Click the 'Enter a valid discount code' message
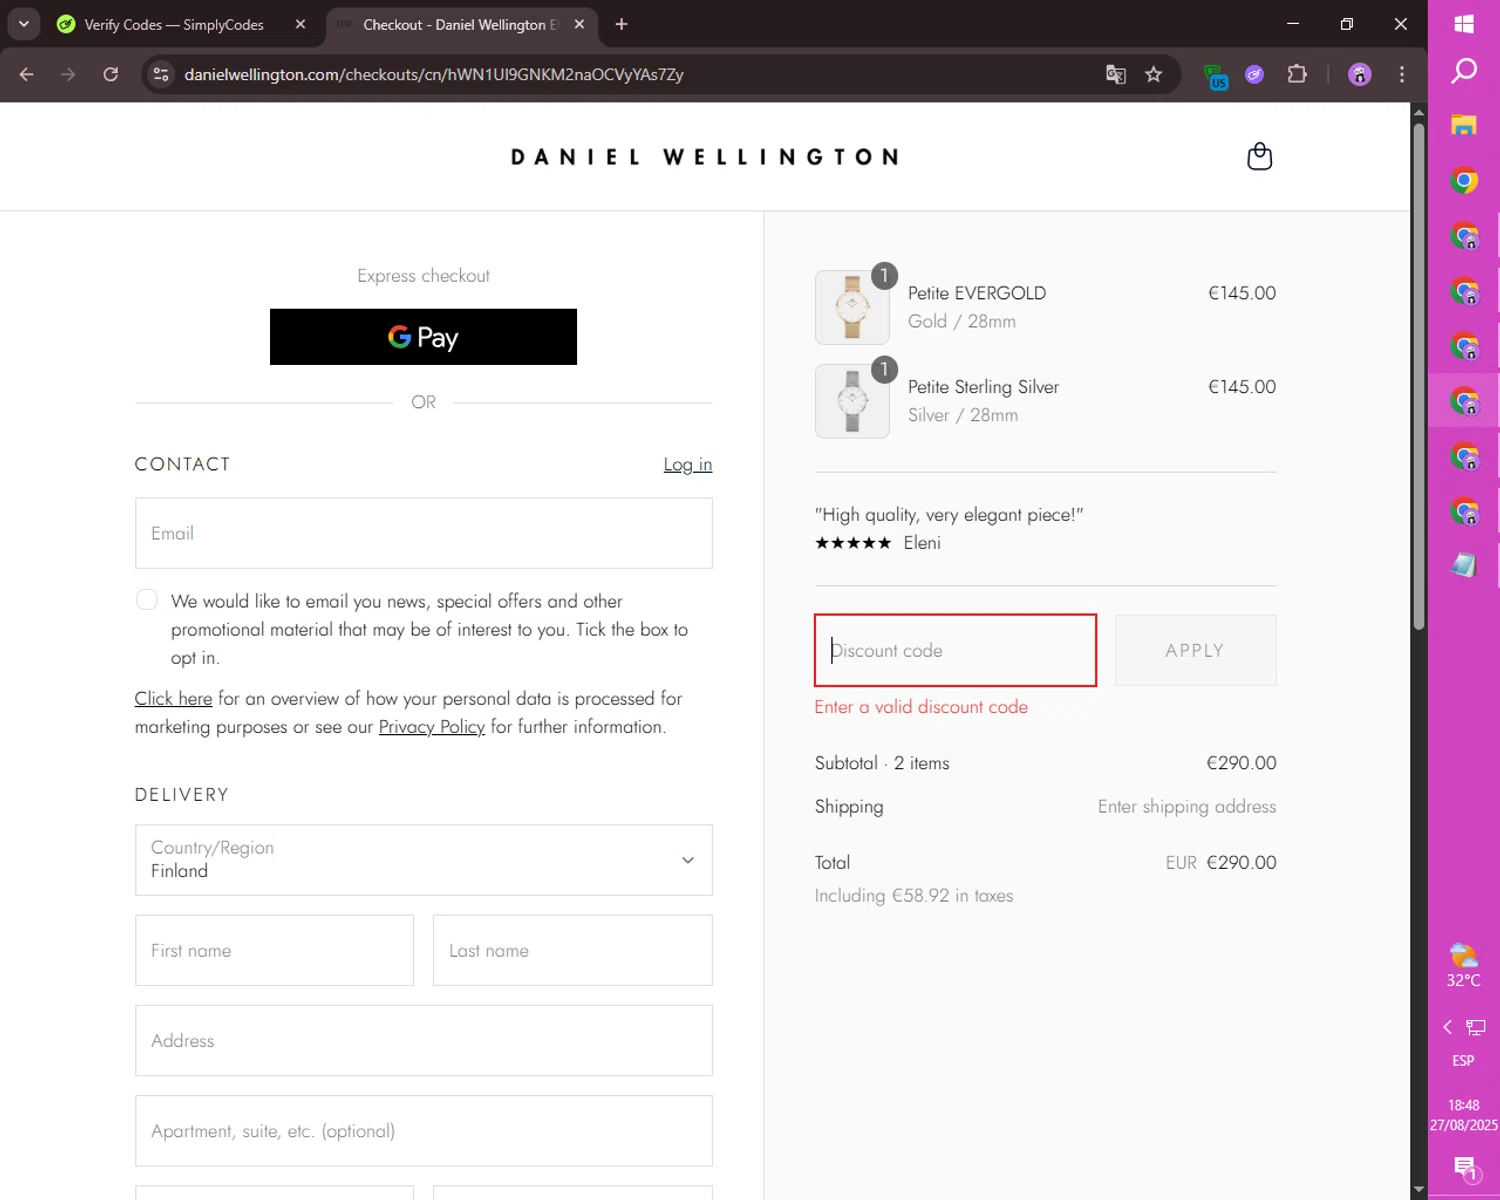The height and width of the screenshot is (1200, 1500). (x=921, y=707)
